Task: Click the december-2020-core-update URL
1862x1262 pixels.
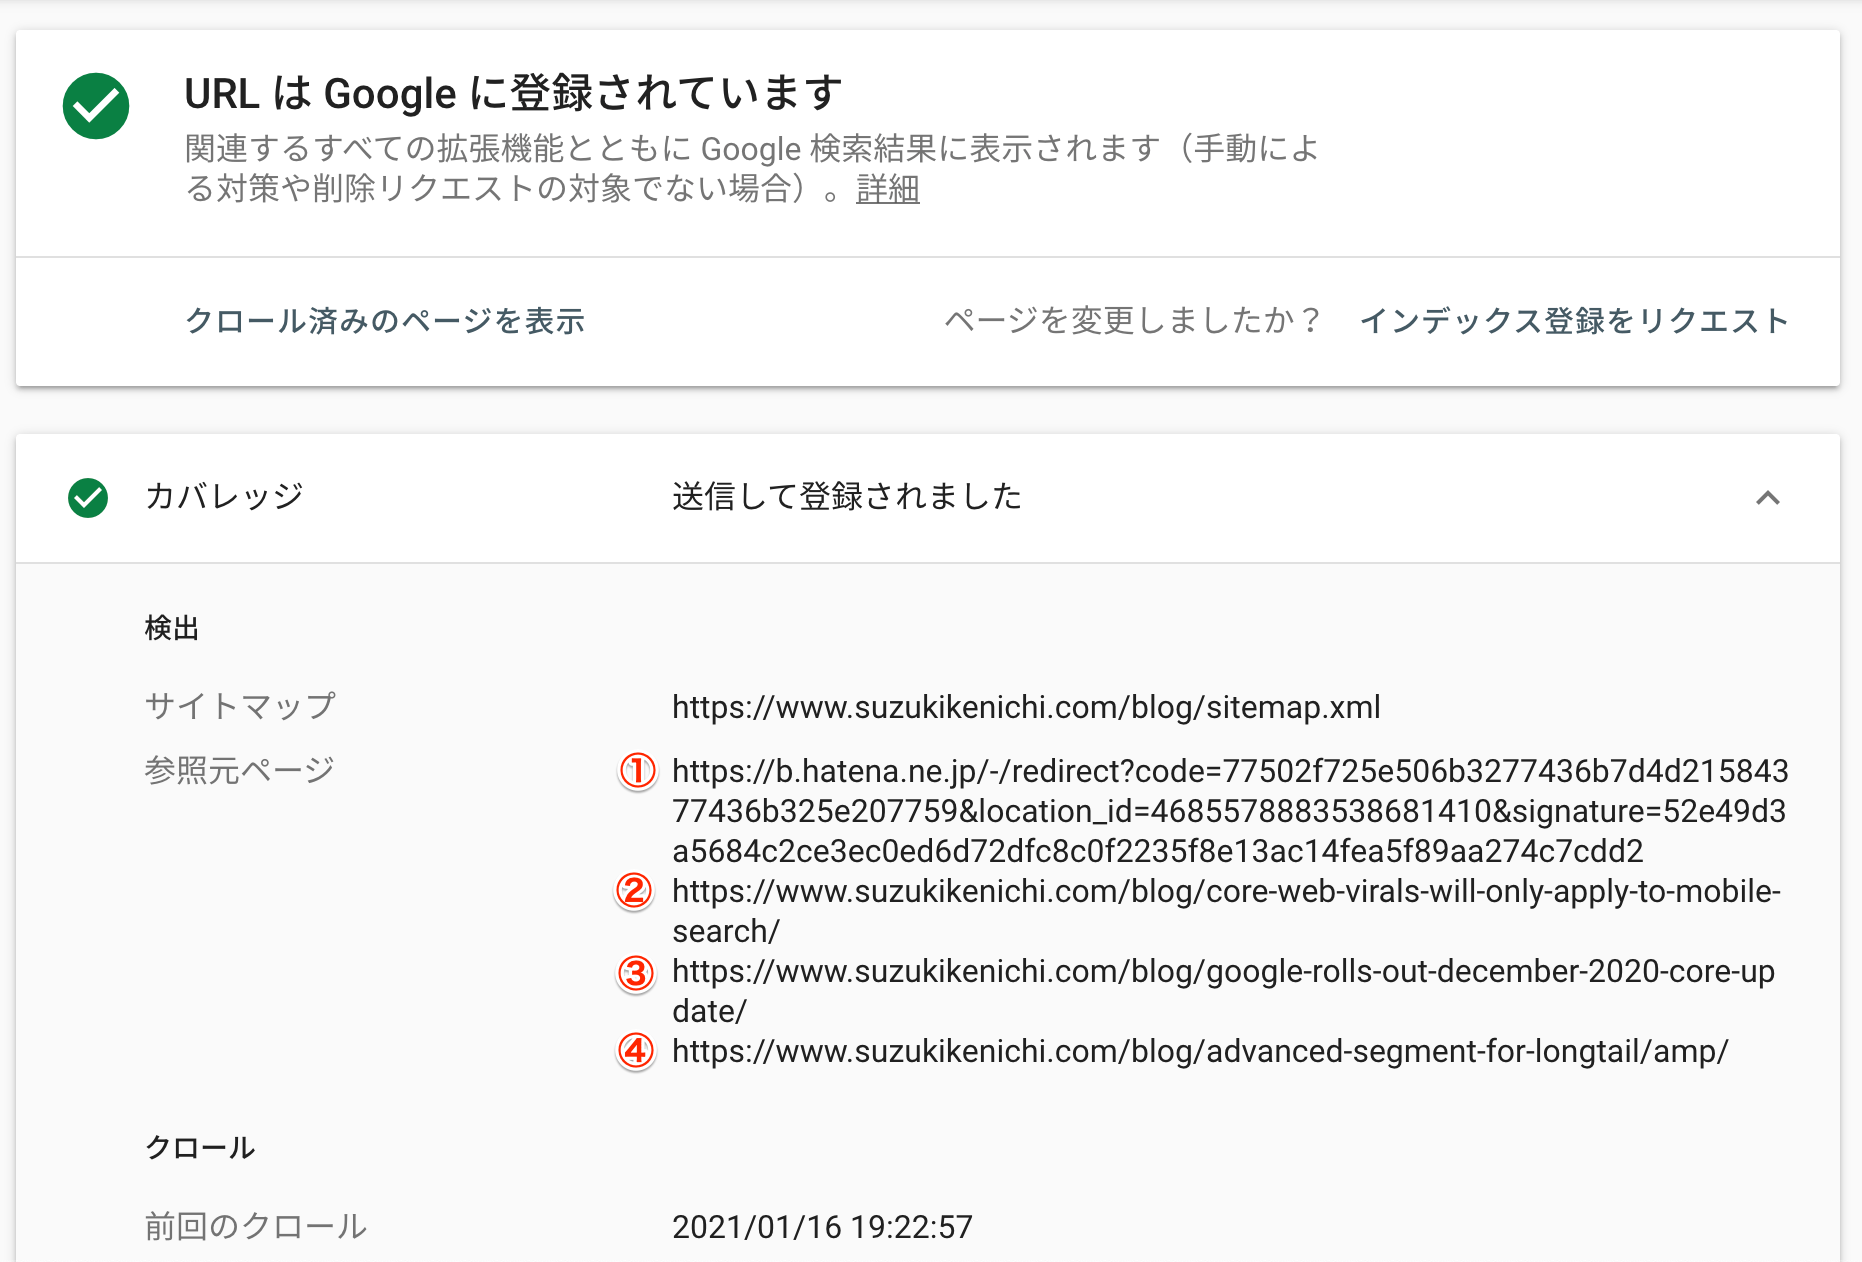Action: click(x=1223, y=991)
